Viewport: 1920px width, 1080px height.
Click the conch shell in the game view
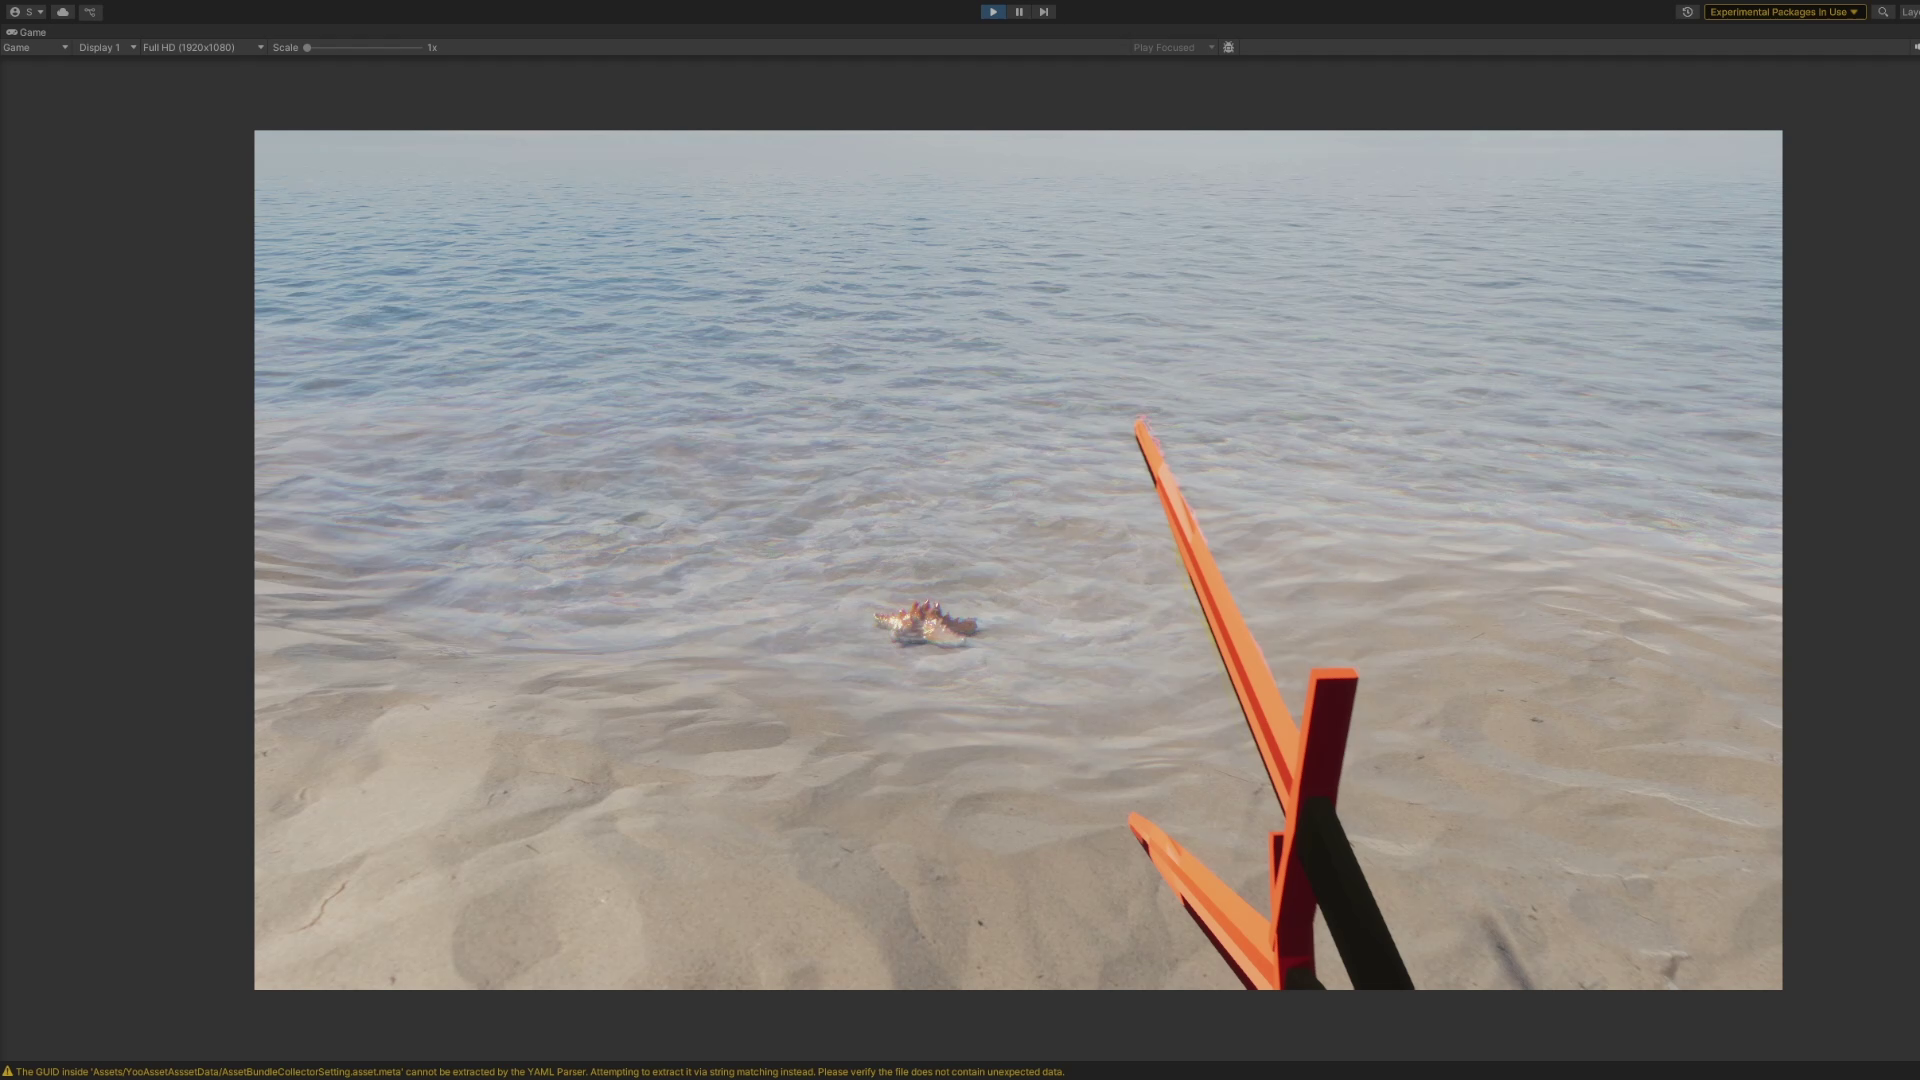pyautogui.click(x=926, y=624)
